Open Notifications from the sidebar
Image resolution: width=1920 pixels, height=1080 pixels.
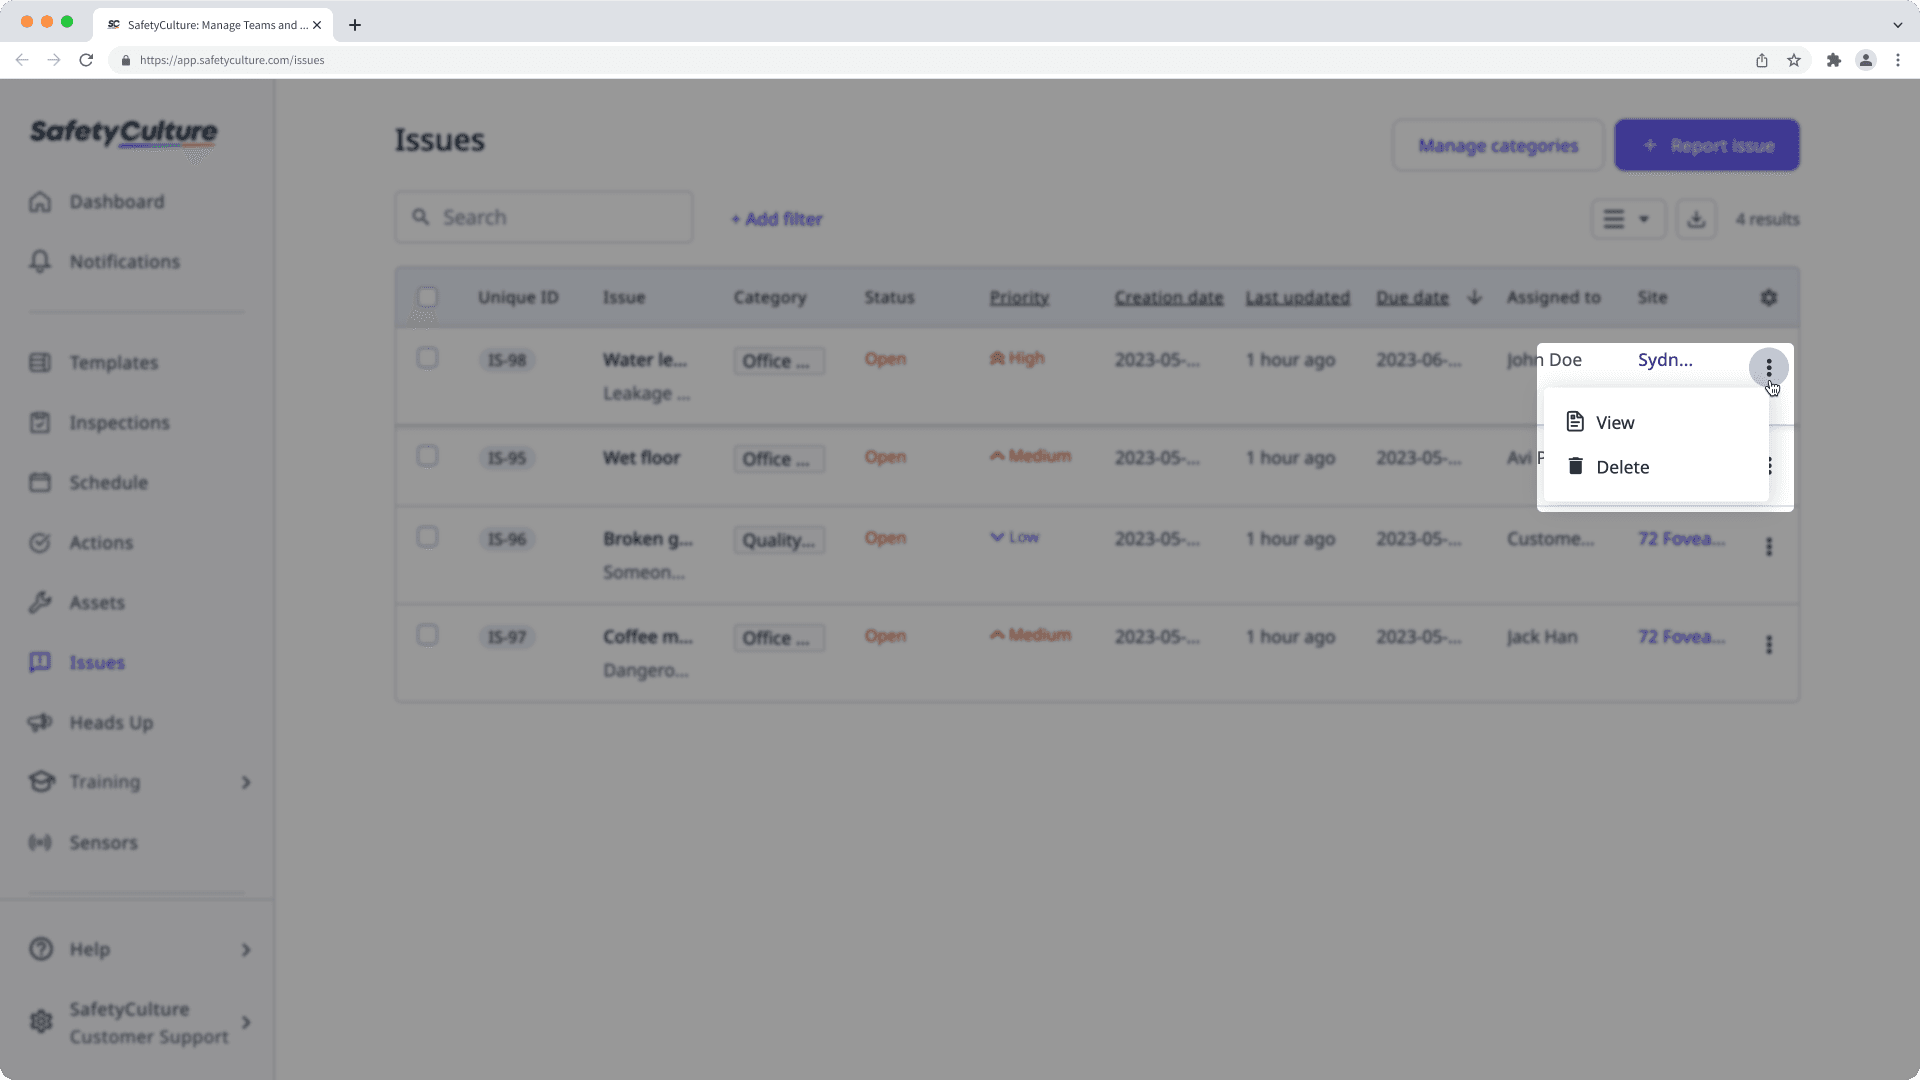coord(123,261)
